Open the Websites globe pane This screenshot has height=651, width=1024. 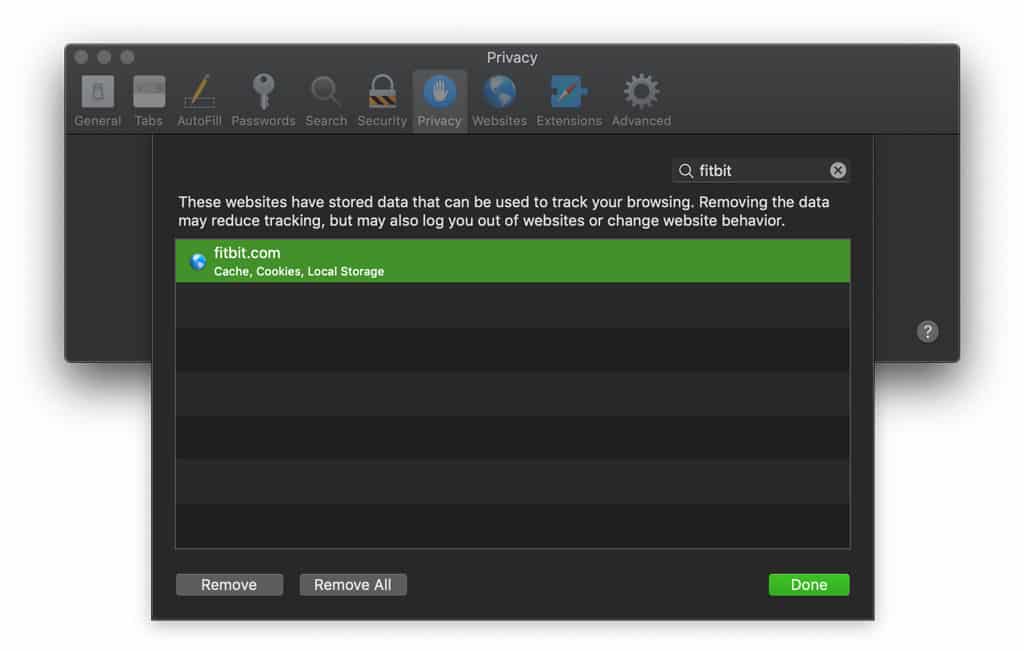pos(499,101)
